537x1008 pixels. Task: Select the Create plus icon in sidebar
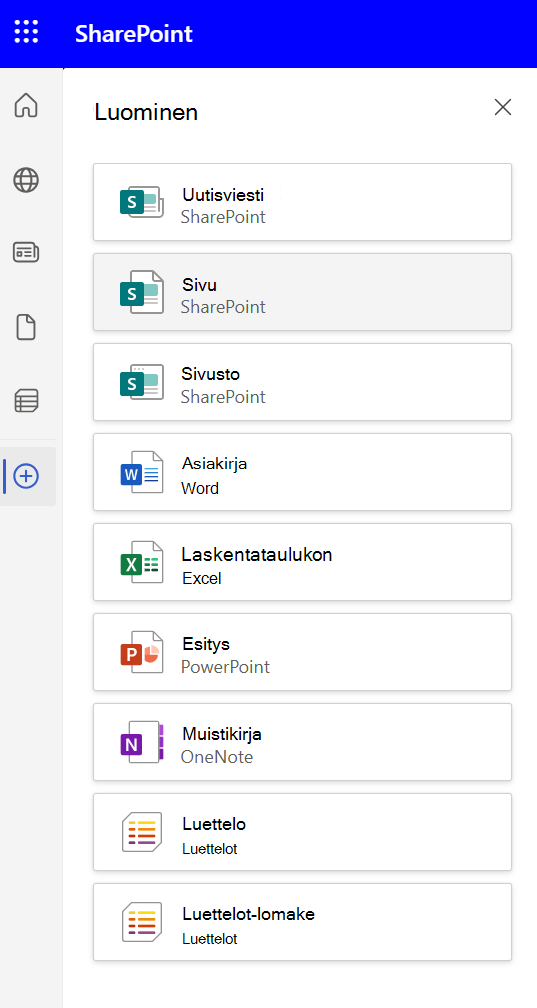coord(26,476)
